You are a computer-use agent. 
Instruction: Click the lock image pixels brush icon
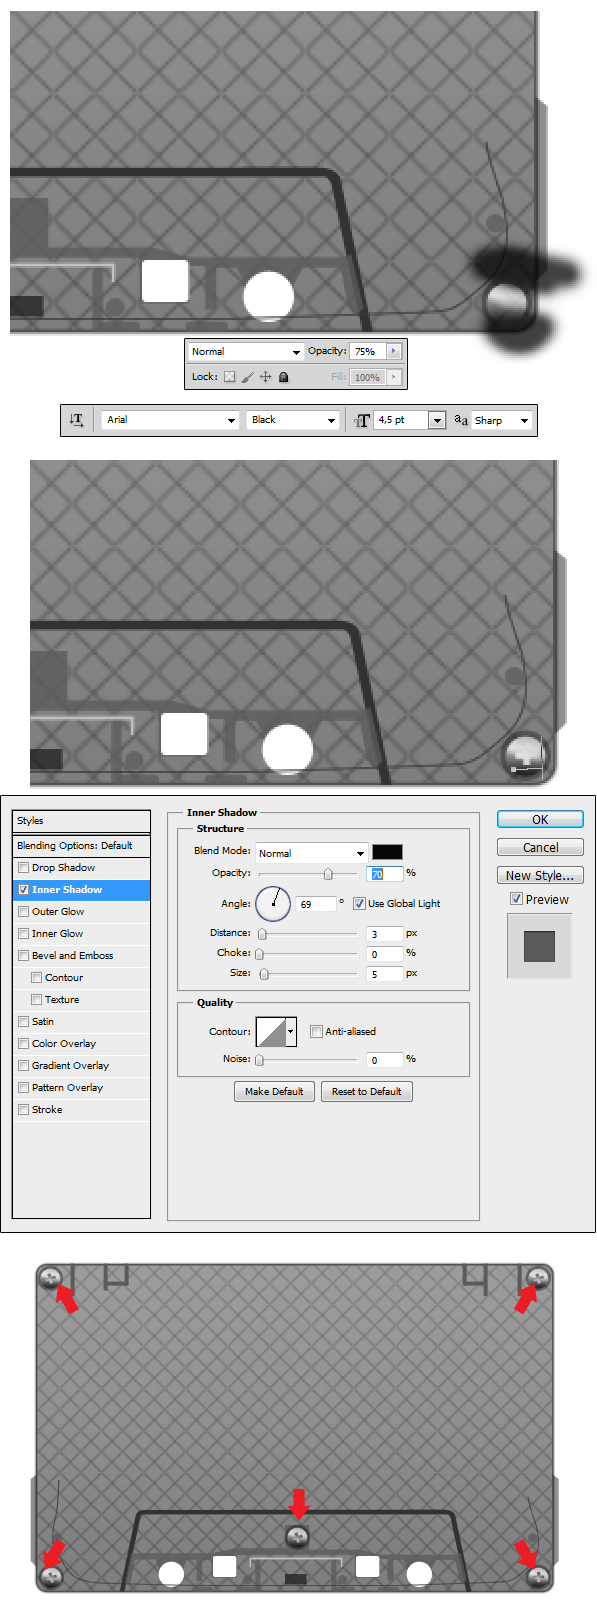point(247,377)
